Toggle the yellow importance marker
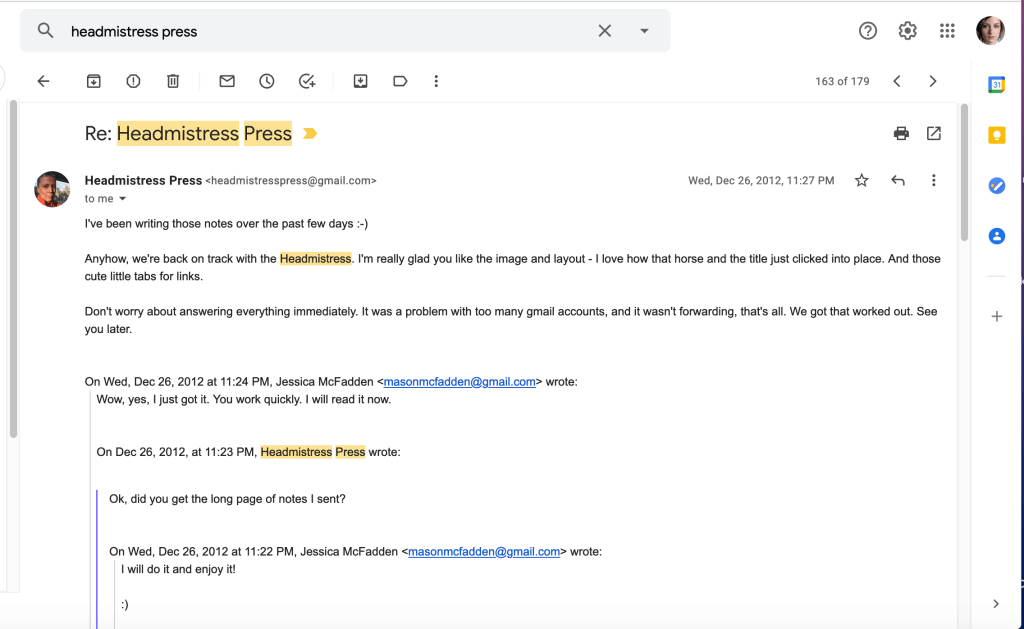The image size is (1024, 629). point(310,134)
